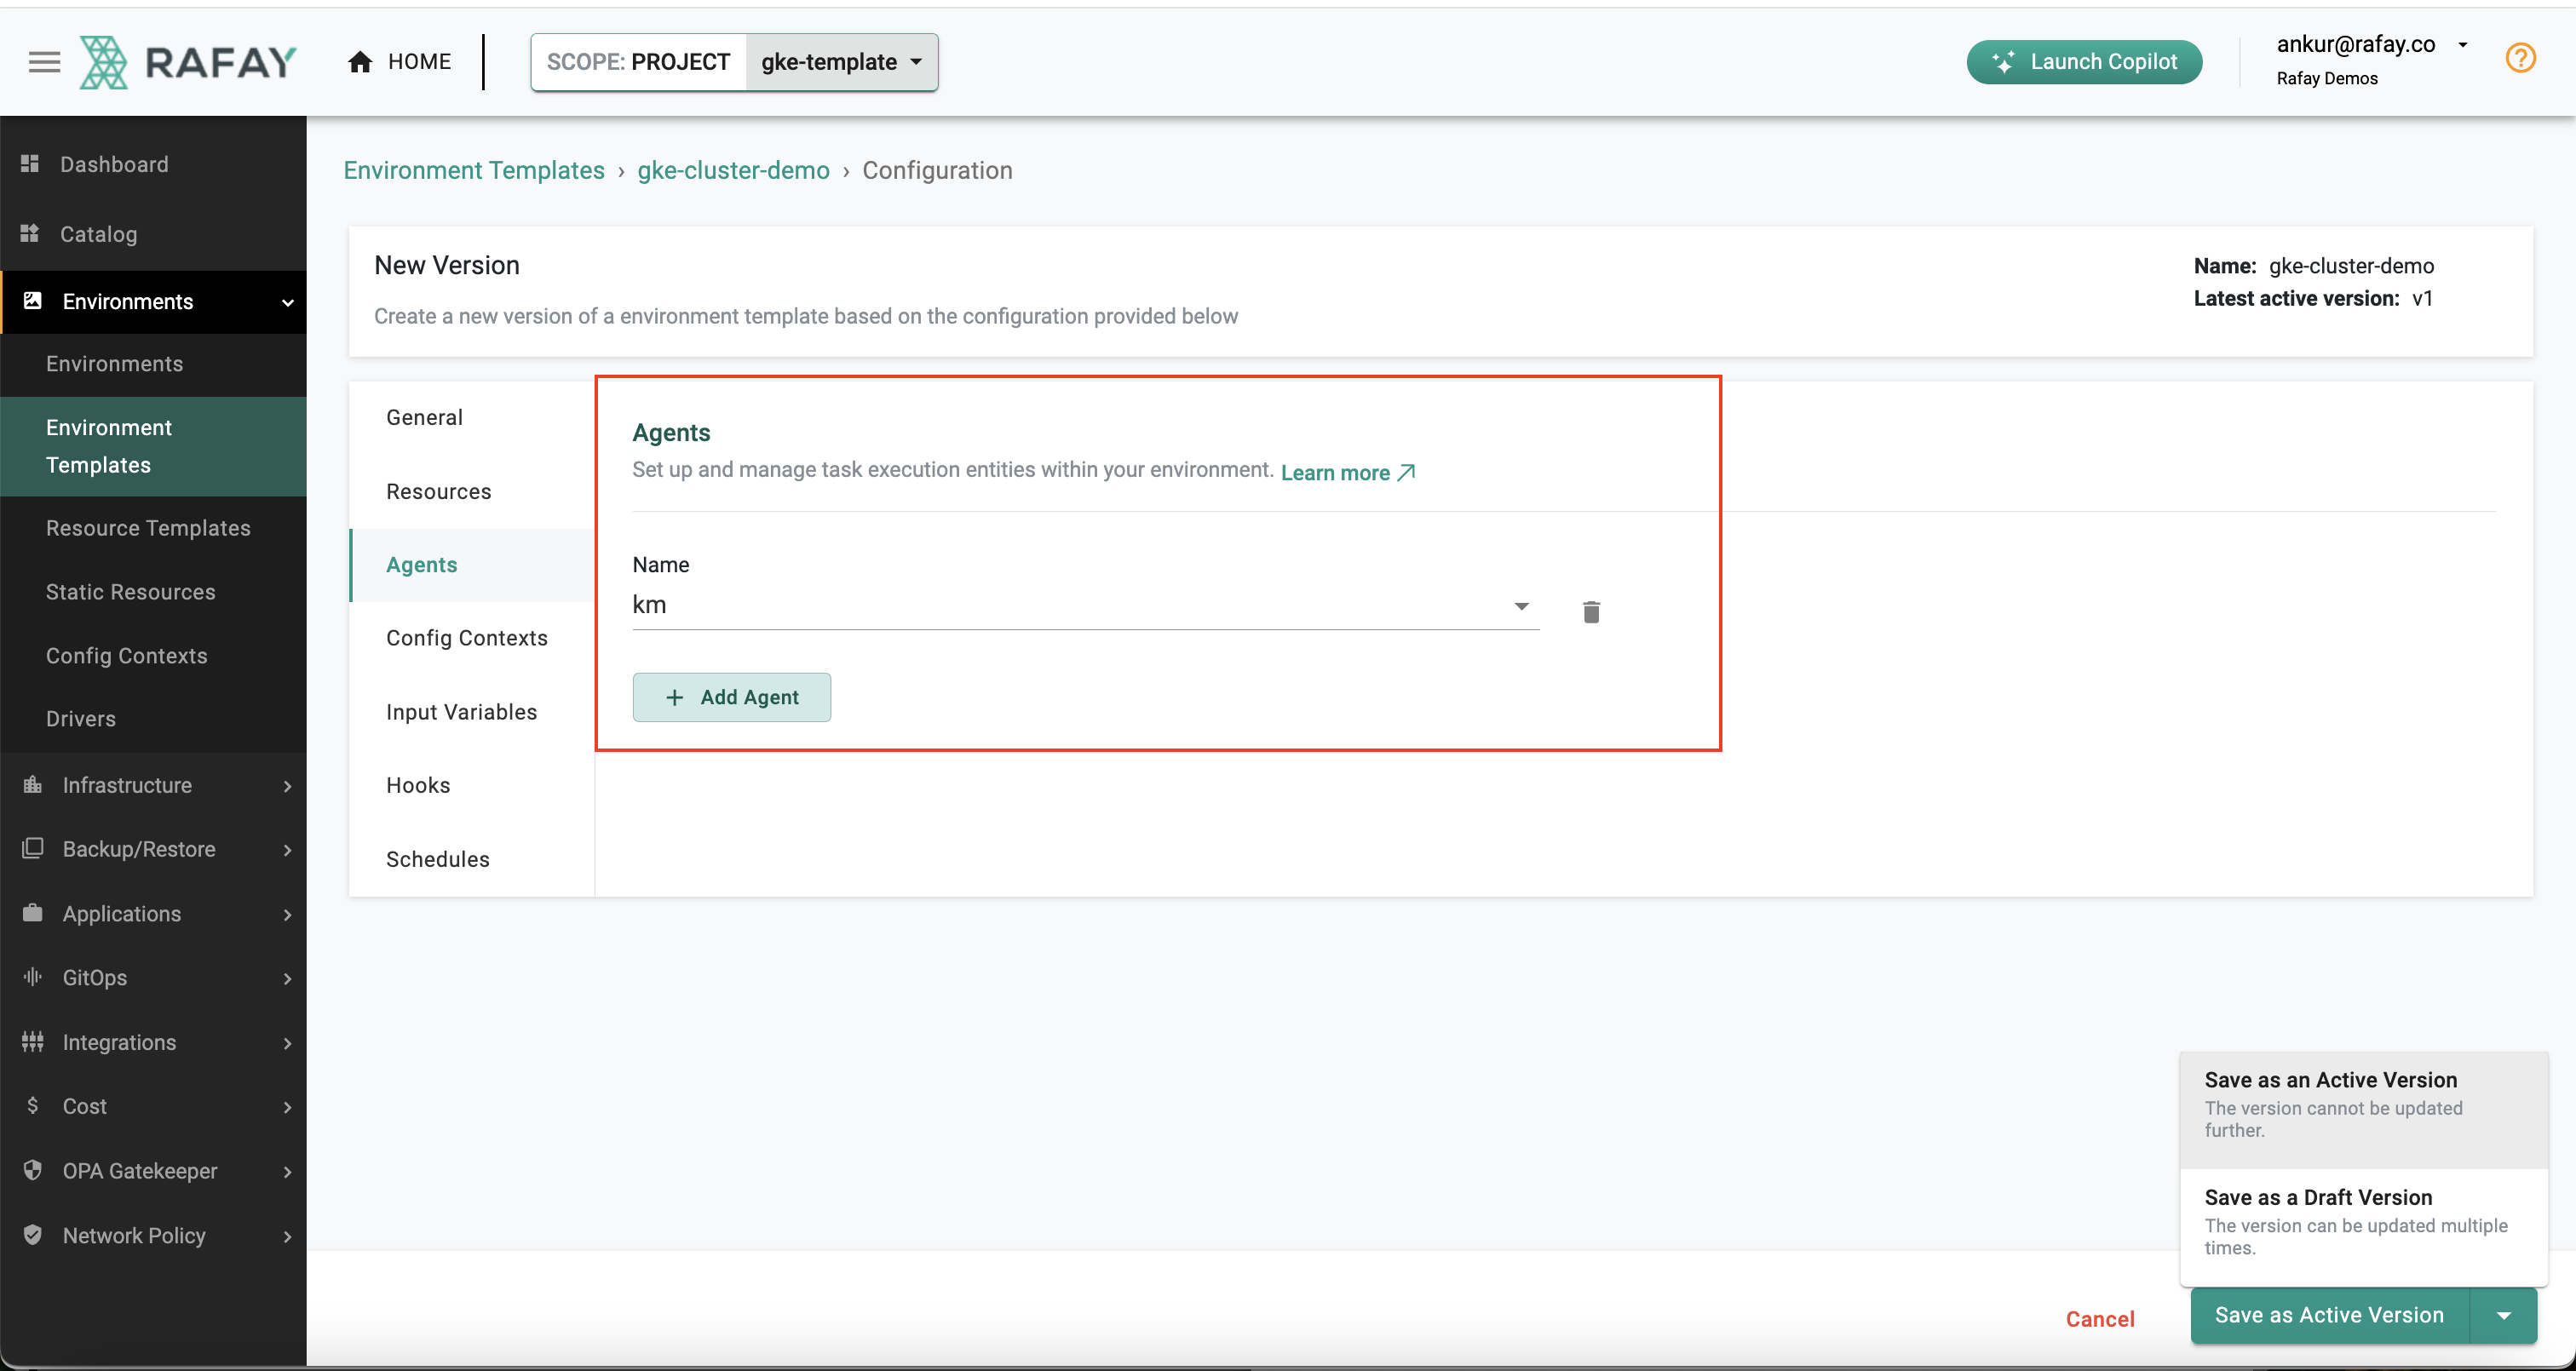The height and width of the screenshot is (1371, 2576).
Task: Expand the Backup/Restore section chevron
Action: pyautogui.click(x=288, y=850)
